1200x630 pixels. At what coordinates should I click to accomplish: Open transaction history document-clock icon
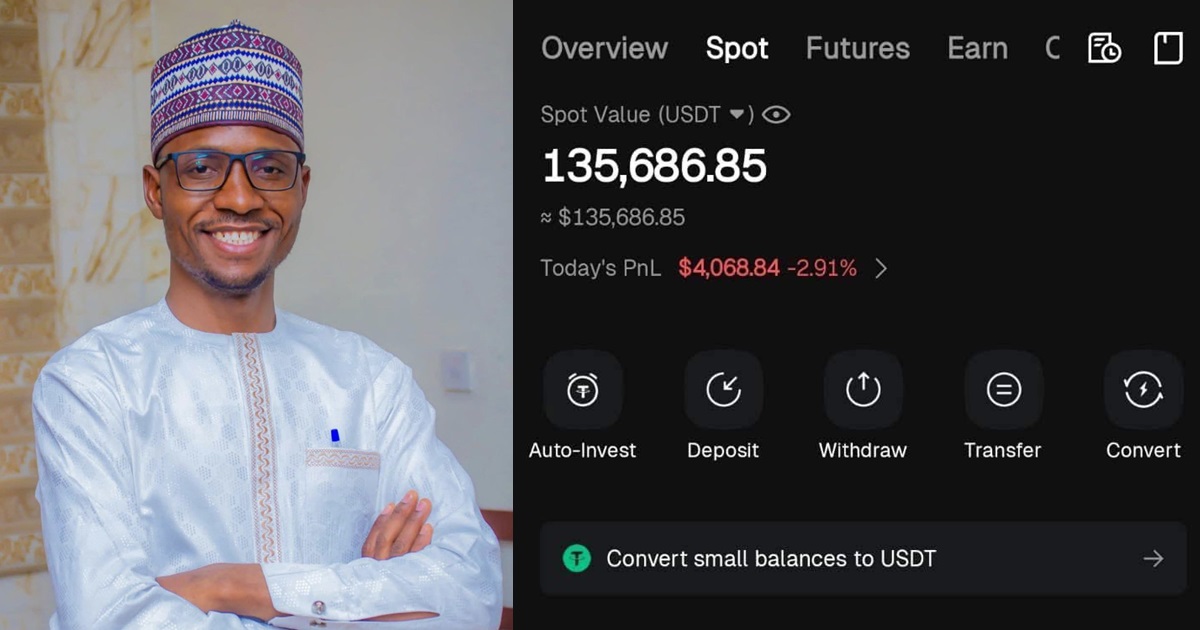(1104, 48)
